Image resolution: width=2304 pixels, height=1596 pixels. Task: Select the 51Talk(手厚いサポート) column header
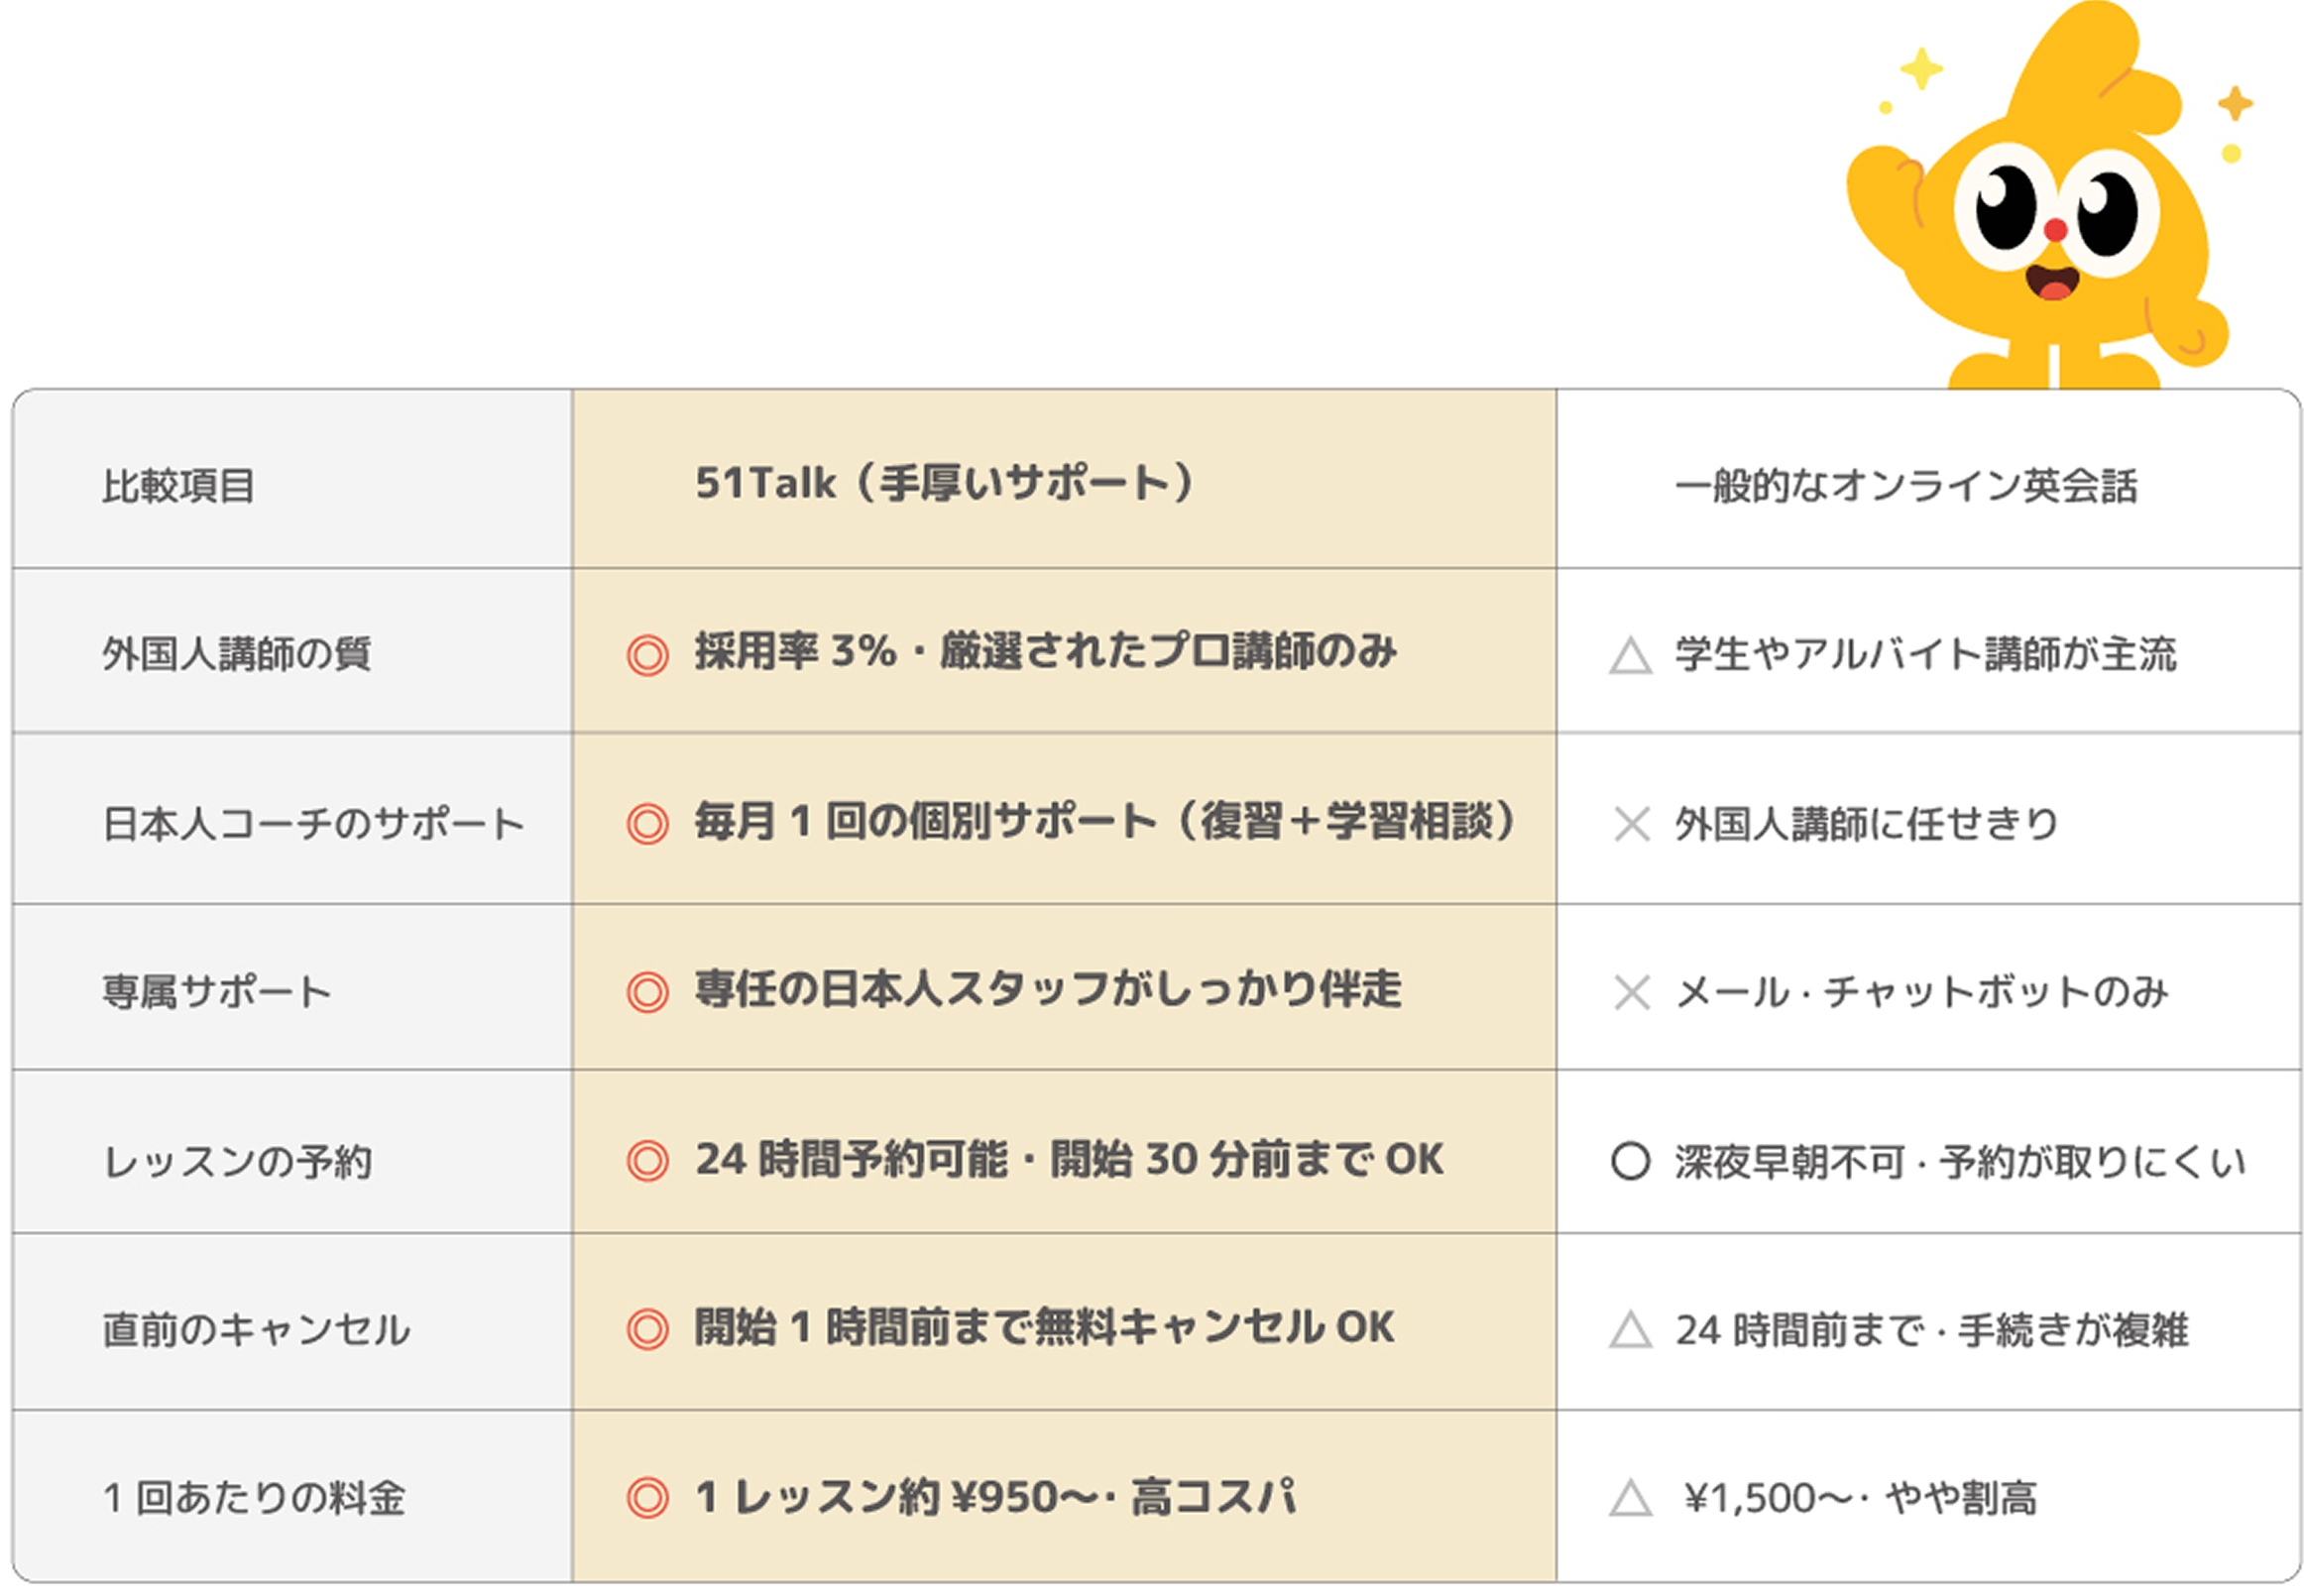944,484
